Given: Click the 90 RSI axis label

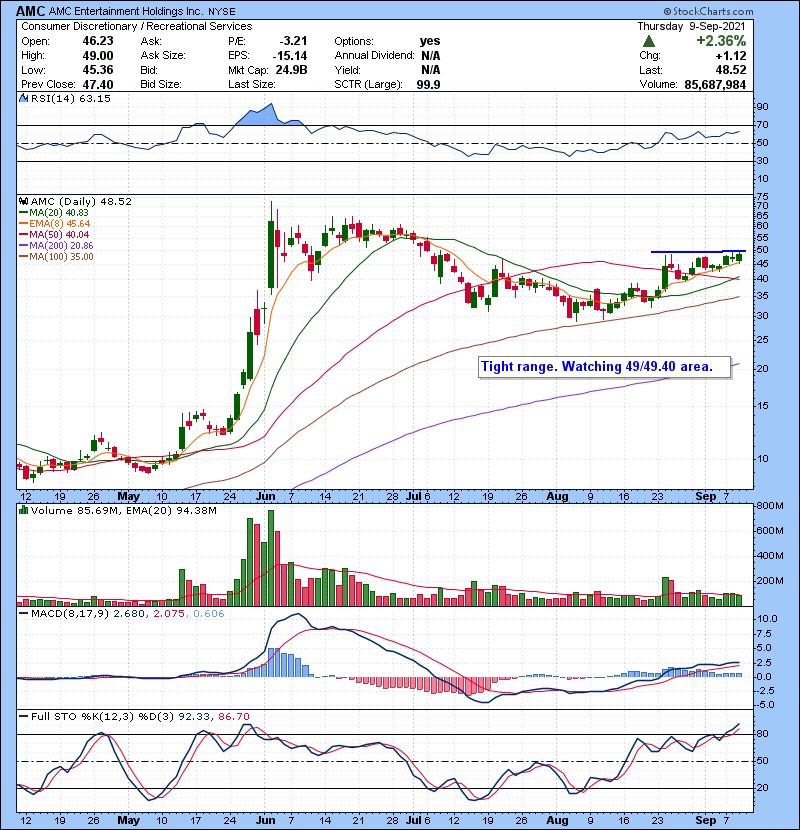Looking at the screenshot, I should 762,107.
